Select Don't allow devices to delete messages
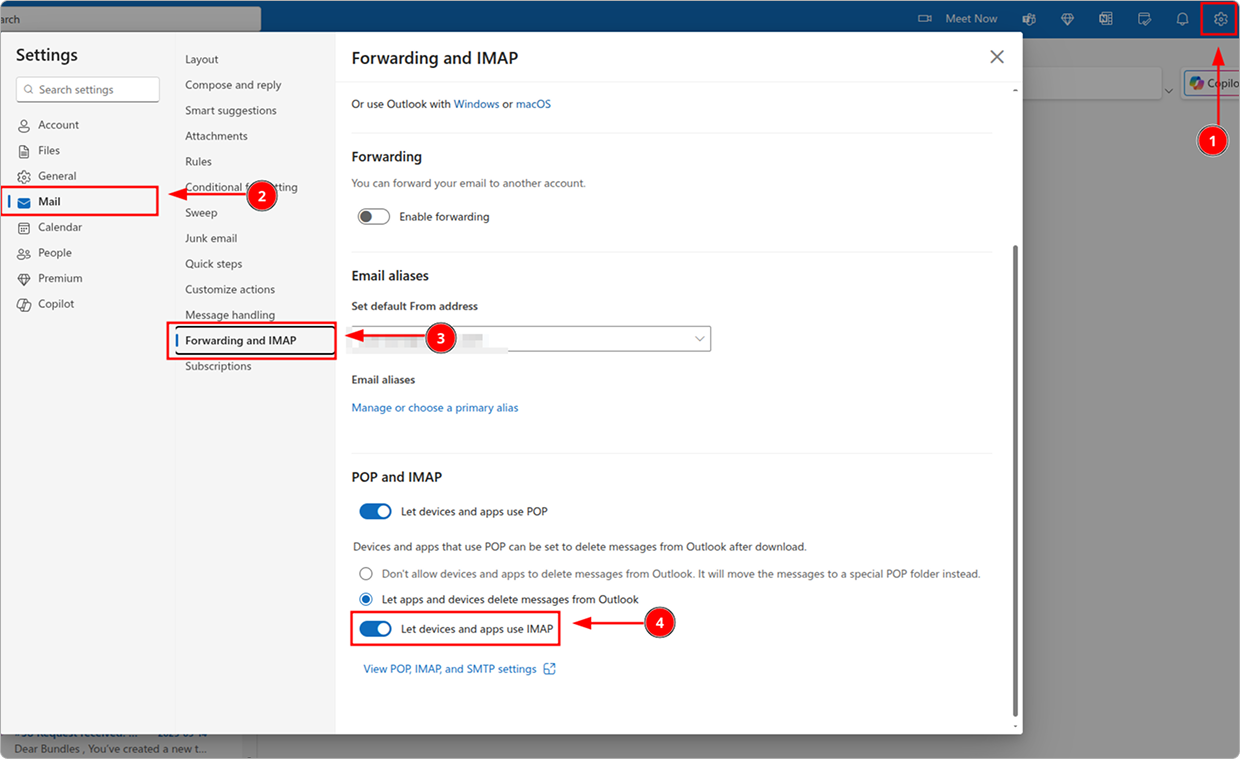 (366, 574)
